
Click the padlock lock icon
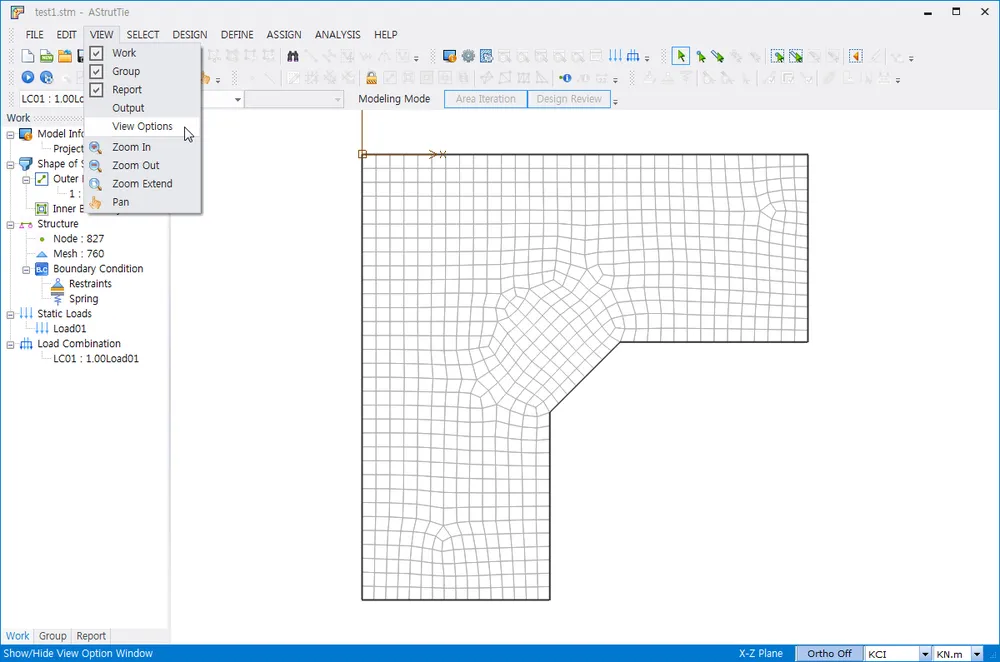371,78
